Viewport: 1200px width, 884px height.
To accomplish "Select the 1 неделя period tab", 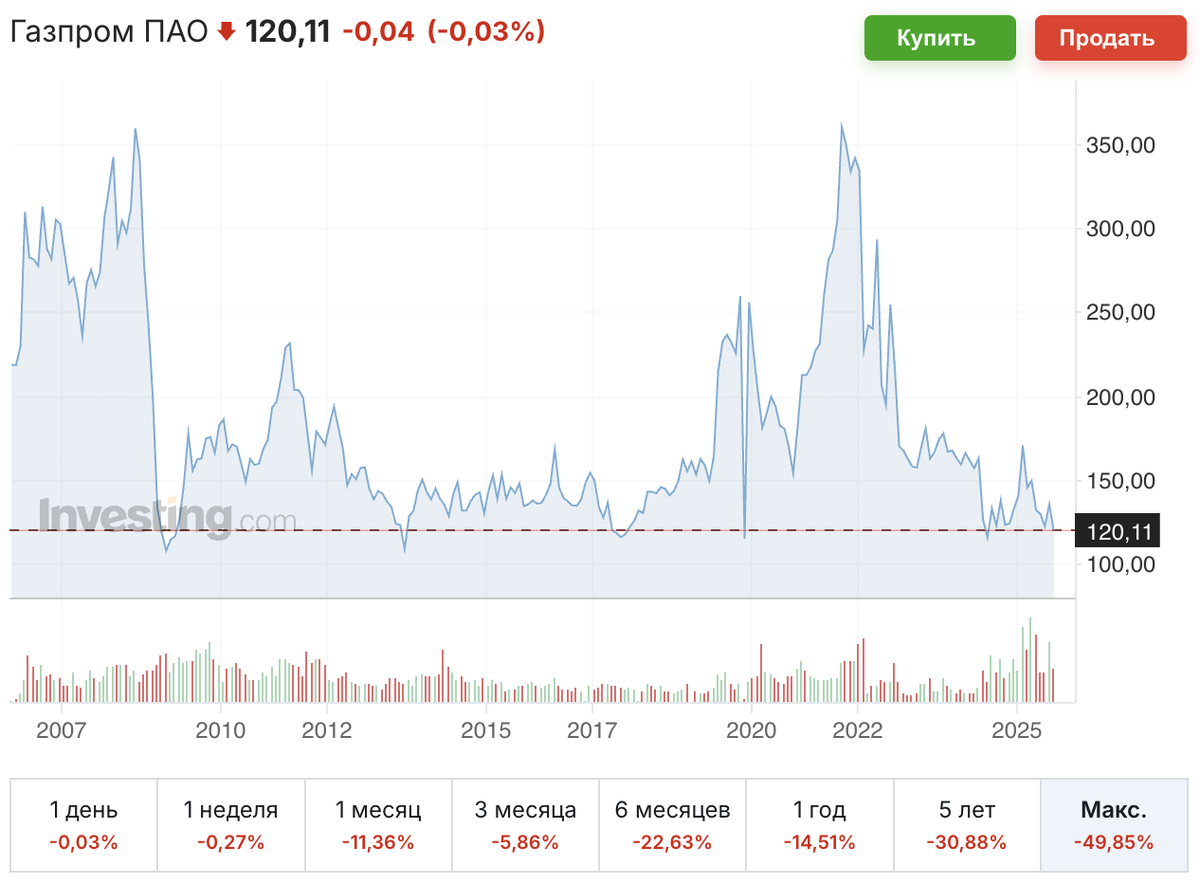I will (231, 824).
